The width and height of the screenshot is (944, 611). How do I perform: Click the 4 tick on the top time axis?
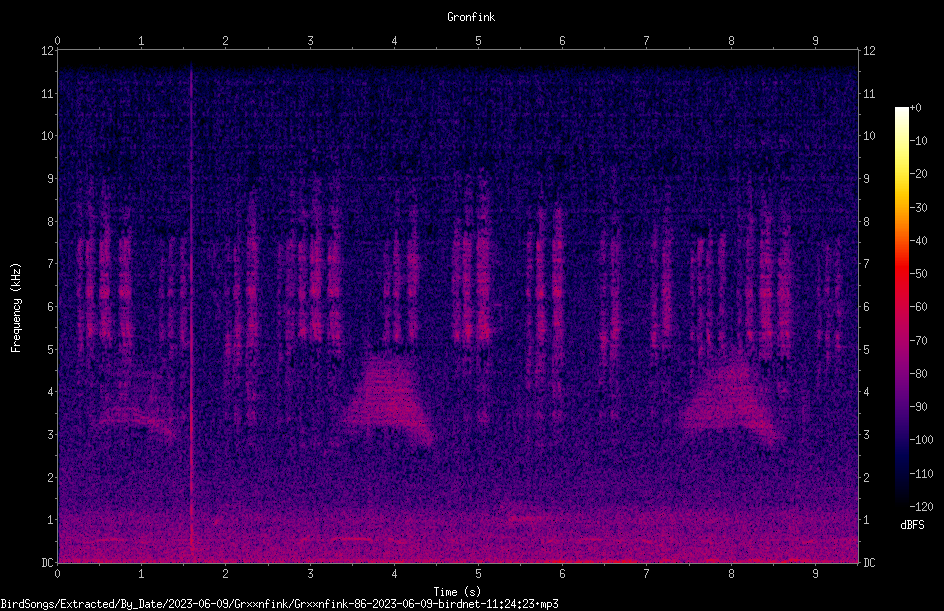(x=394, y=41)
